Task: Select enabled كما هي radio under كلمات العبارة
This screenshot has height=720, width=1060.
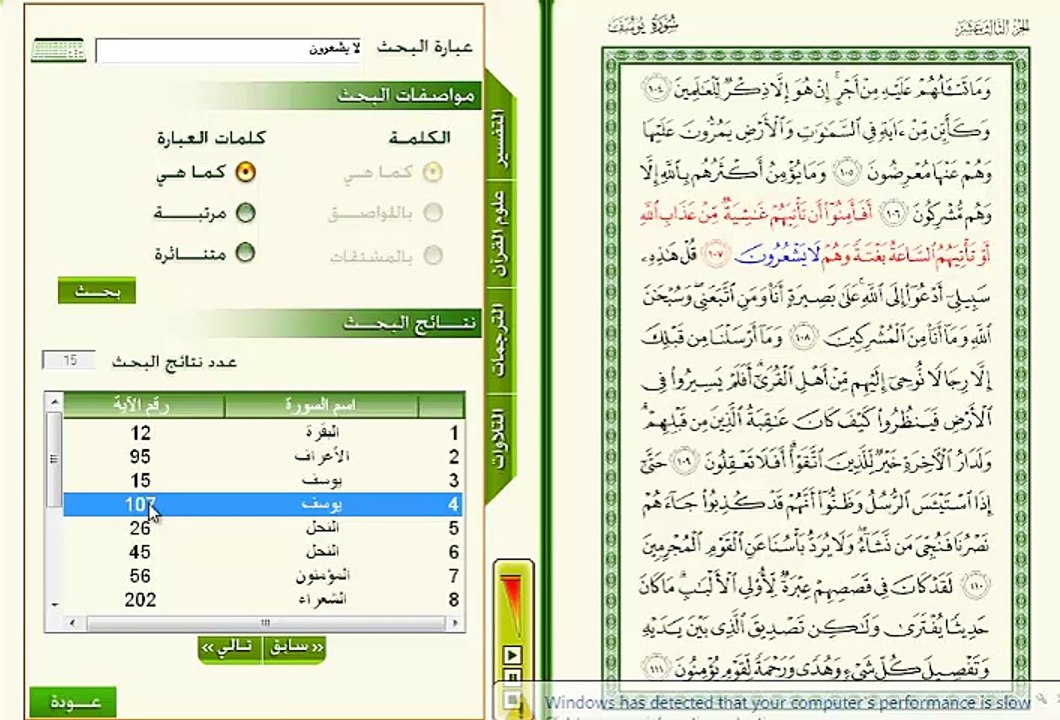Action: pyautogui.click(x=245, y=172)
